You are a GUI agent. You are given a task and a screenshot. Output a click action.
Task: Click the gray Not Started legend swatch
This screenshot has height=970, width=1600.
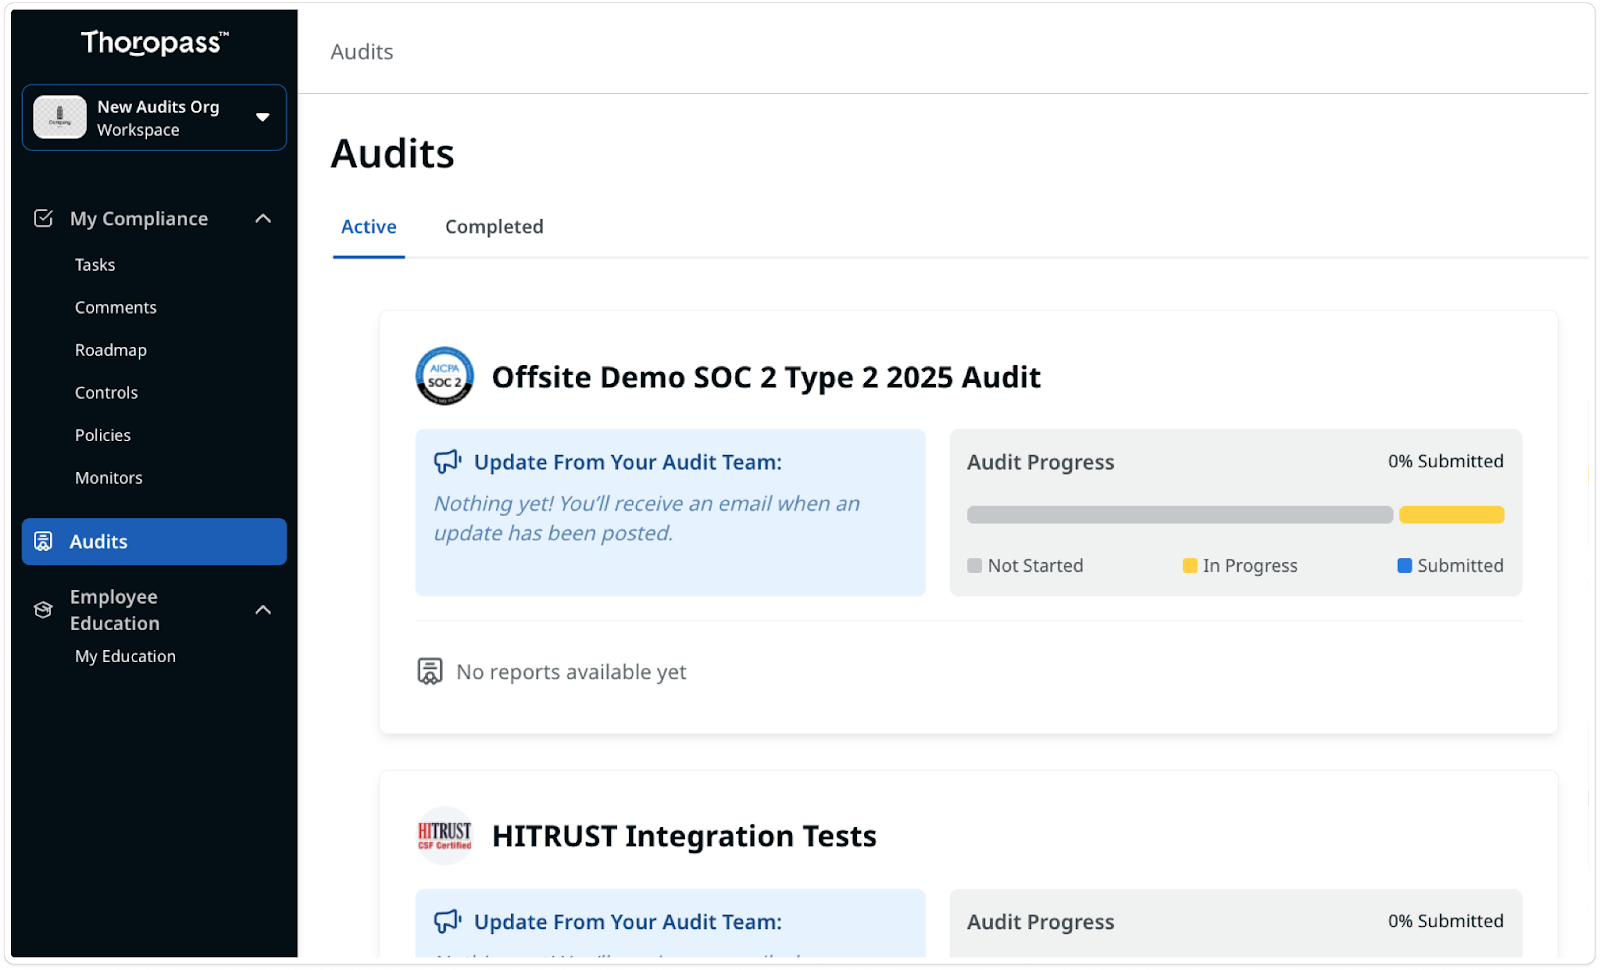point(975,566)
